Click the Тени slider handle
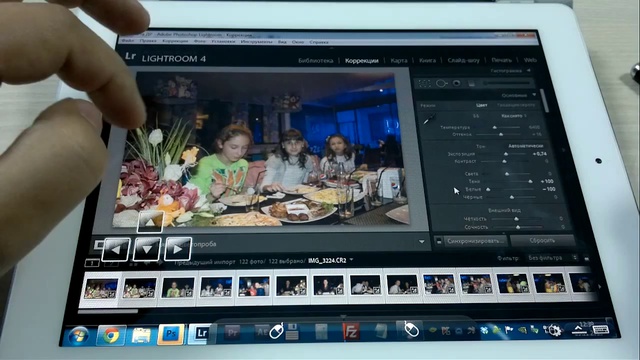Screen dimensions: 640x360 [x=530, y=181]
